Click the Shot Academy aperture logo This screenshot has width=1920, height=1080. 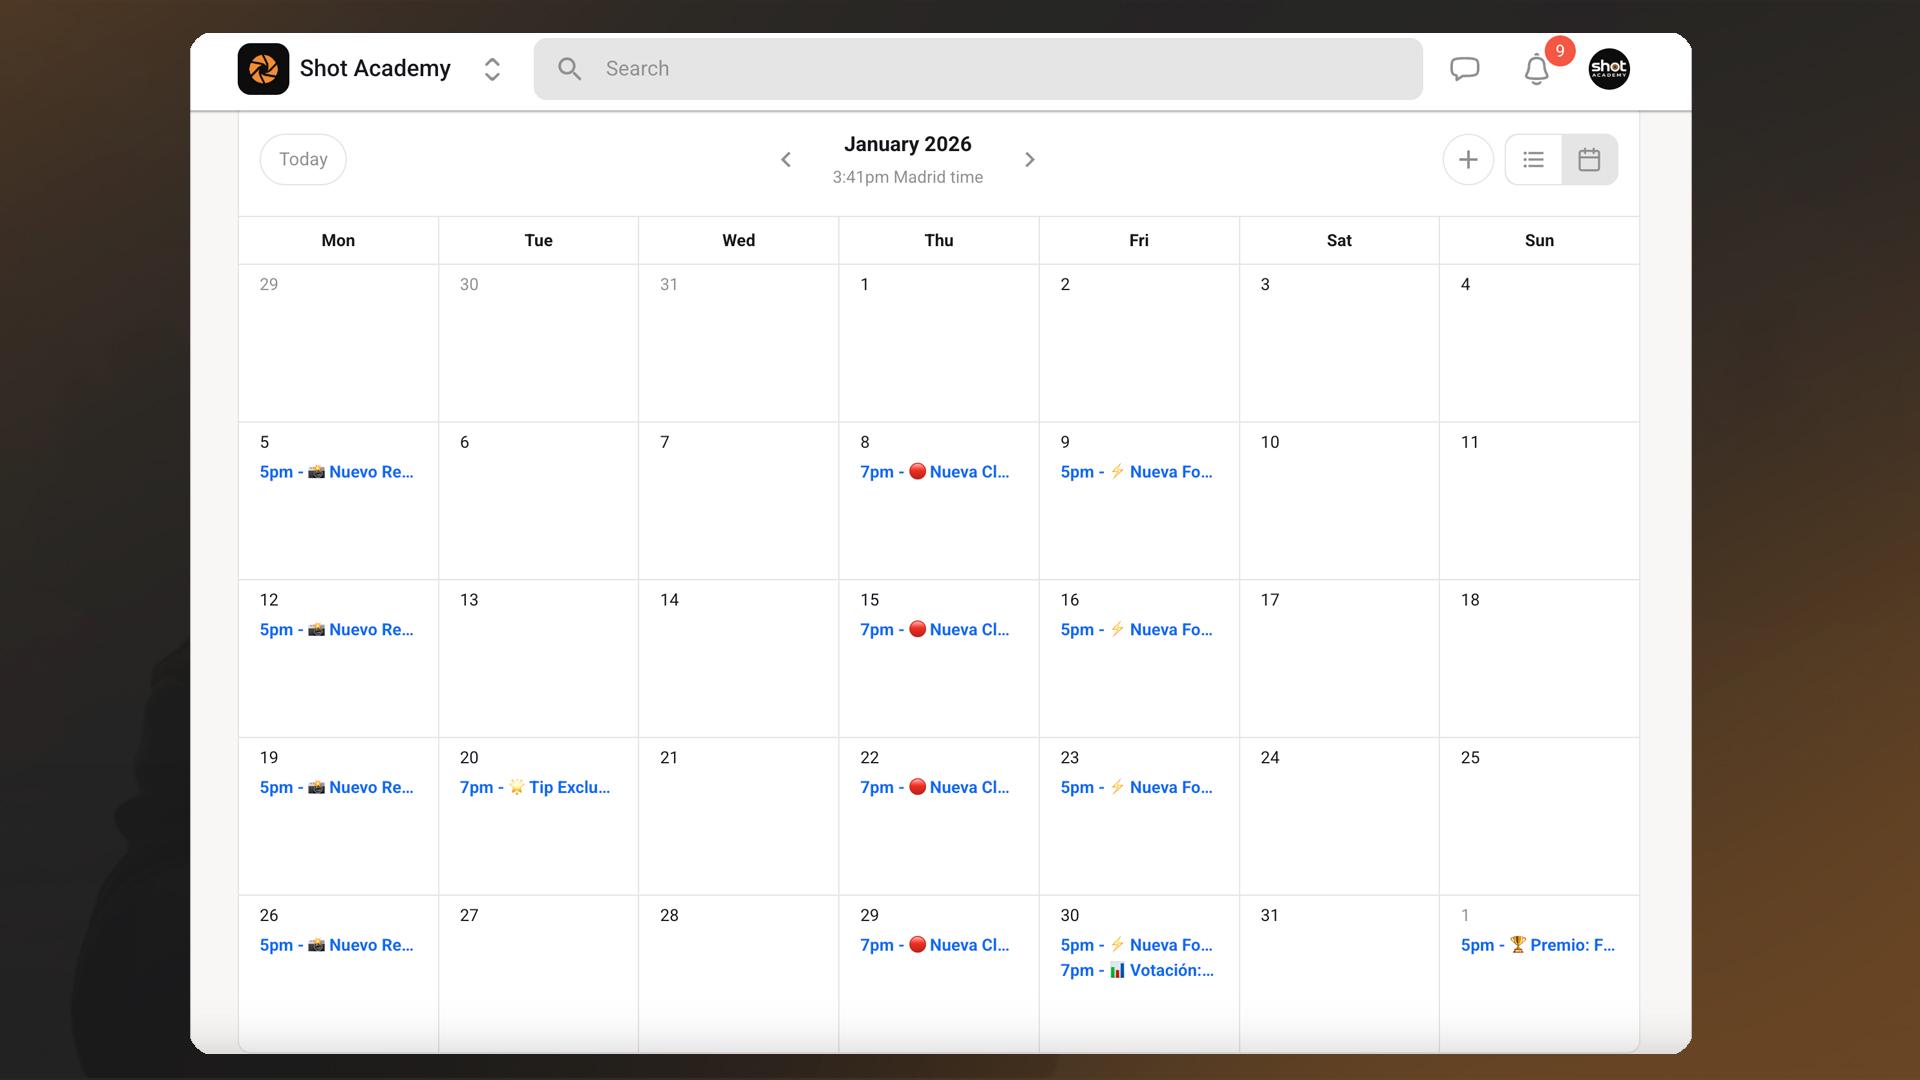[x=263, y=69]
